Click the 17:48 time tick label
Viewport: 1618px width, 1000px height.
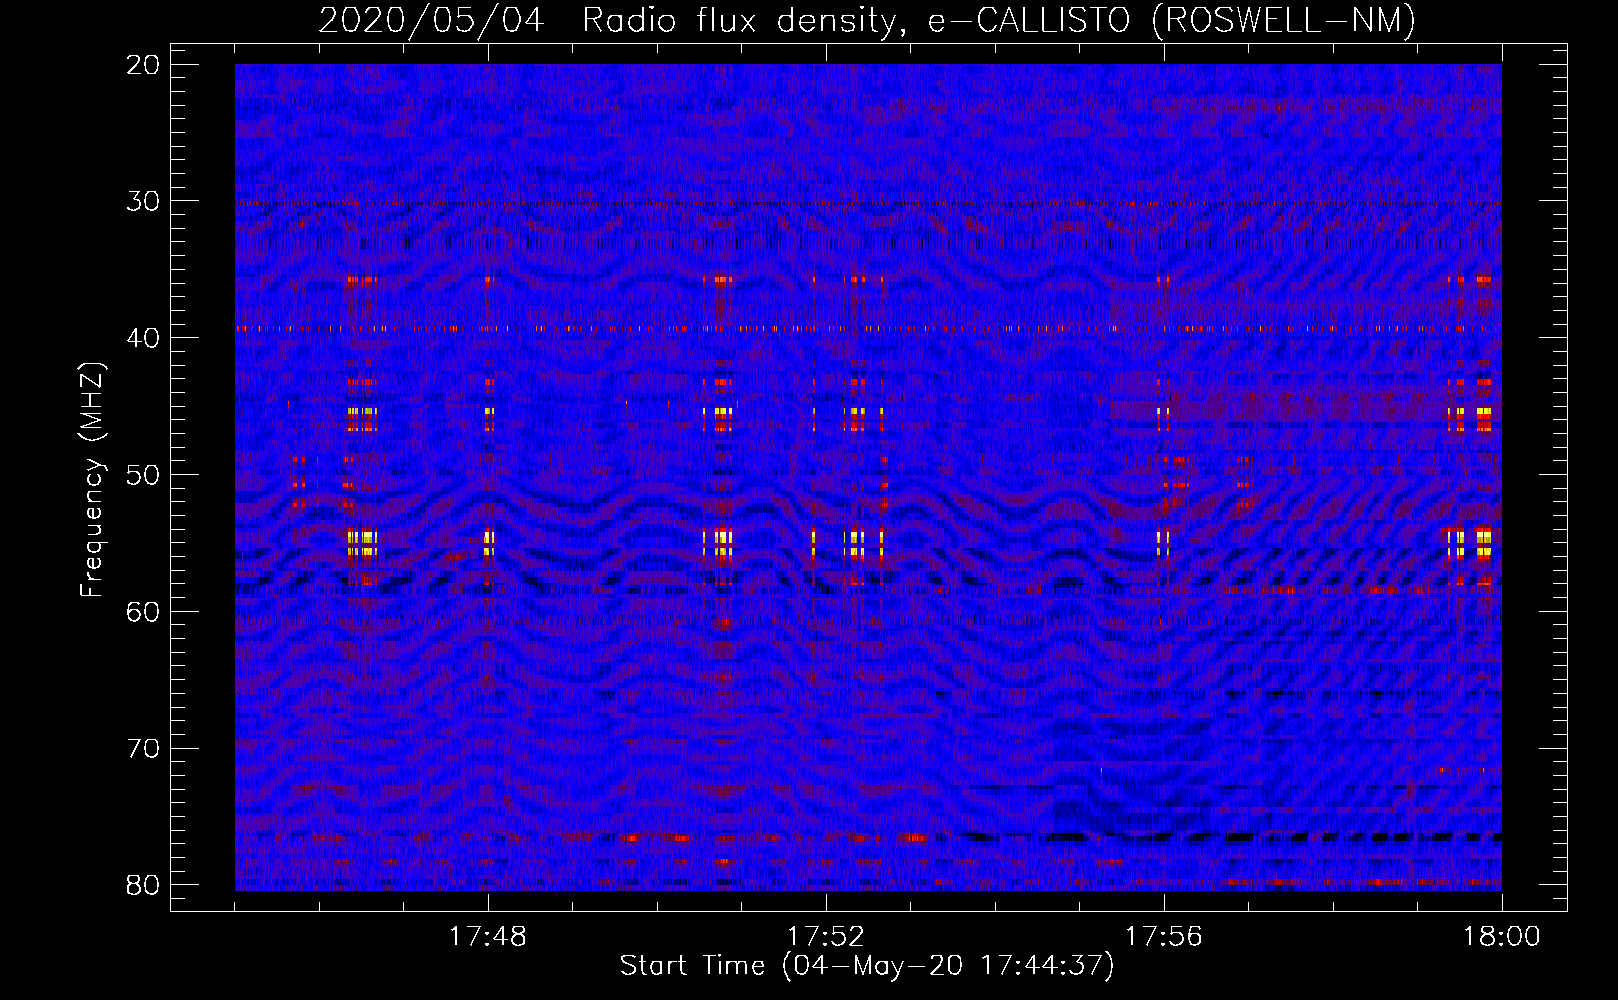pos(488,937)
